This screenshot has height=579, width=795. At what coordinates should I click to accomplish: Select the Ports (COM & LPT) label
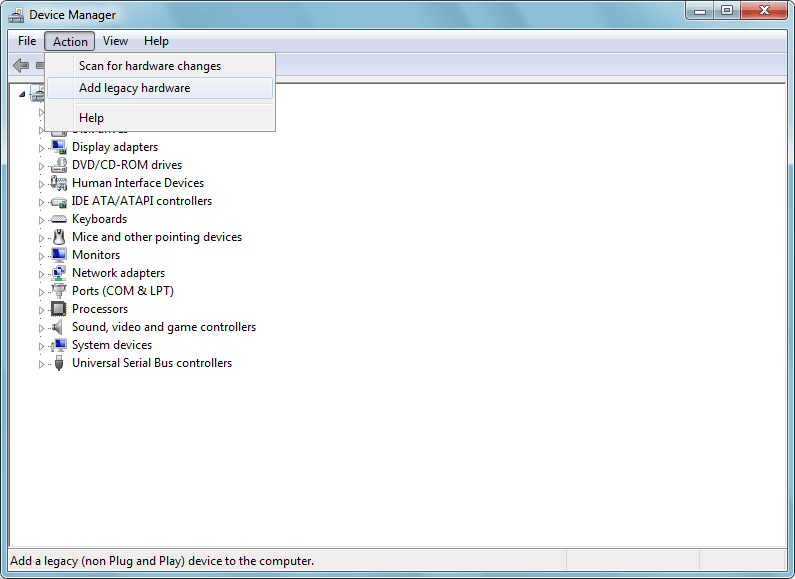click(x=123, y=291)
